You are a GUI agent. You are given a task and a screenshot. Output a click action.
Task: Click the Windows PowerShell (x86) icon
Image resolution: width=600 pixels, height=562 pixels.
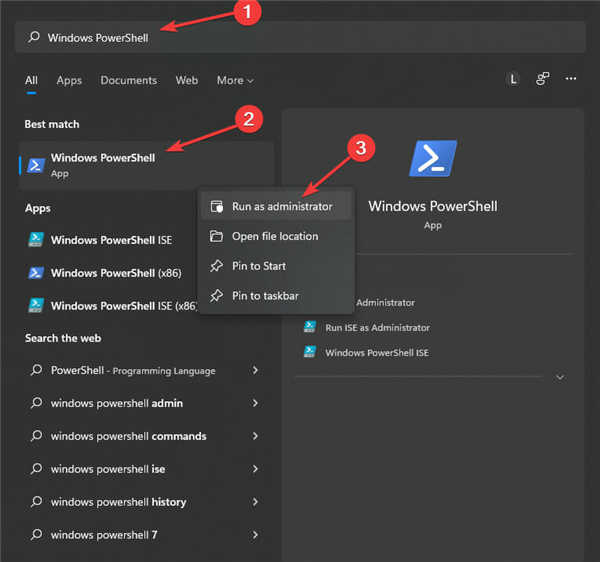tap(36, 273)
